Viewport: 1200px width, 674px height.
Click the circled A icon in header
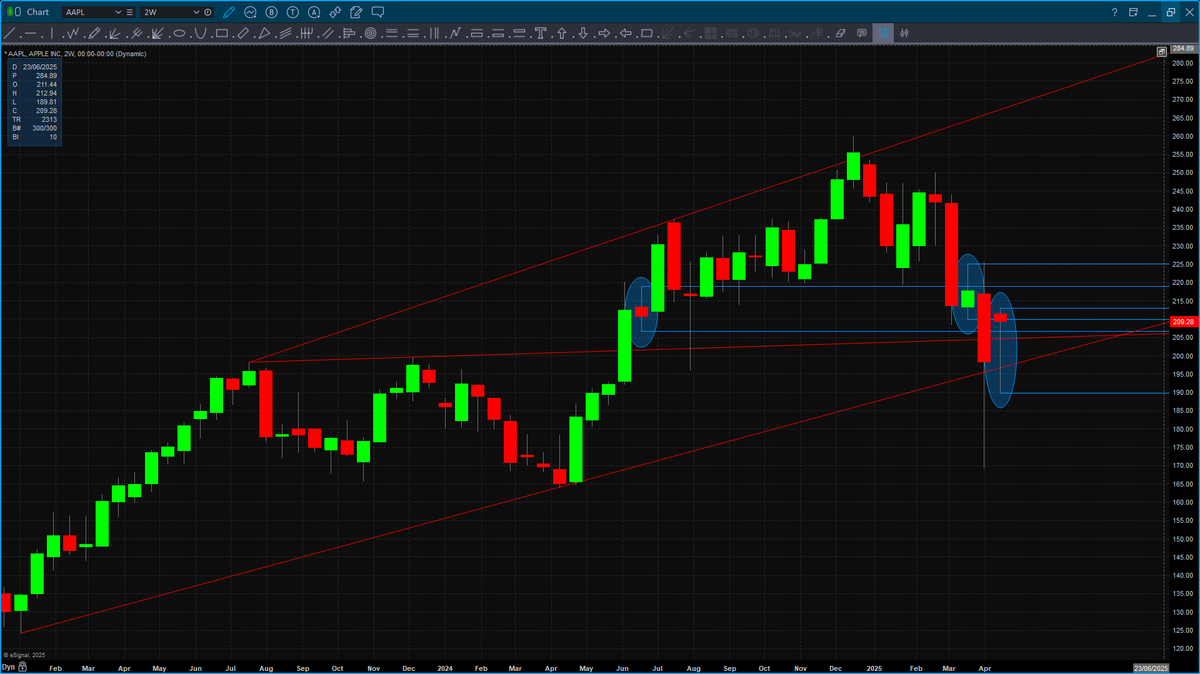coord(314,12)
